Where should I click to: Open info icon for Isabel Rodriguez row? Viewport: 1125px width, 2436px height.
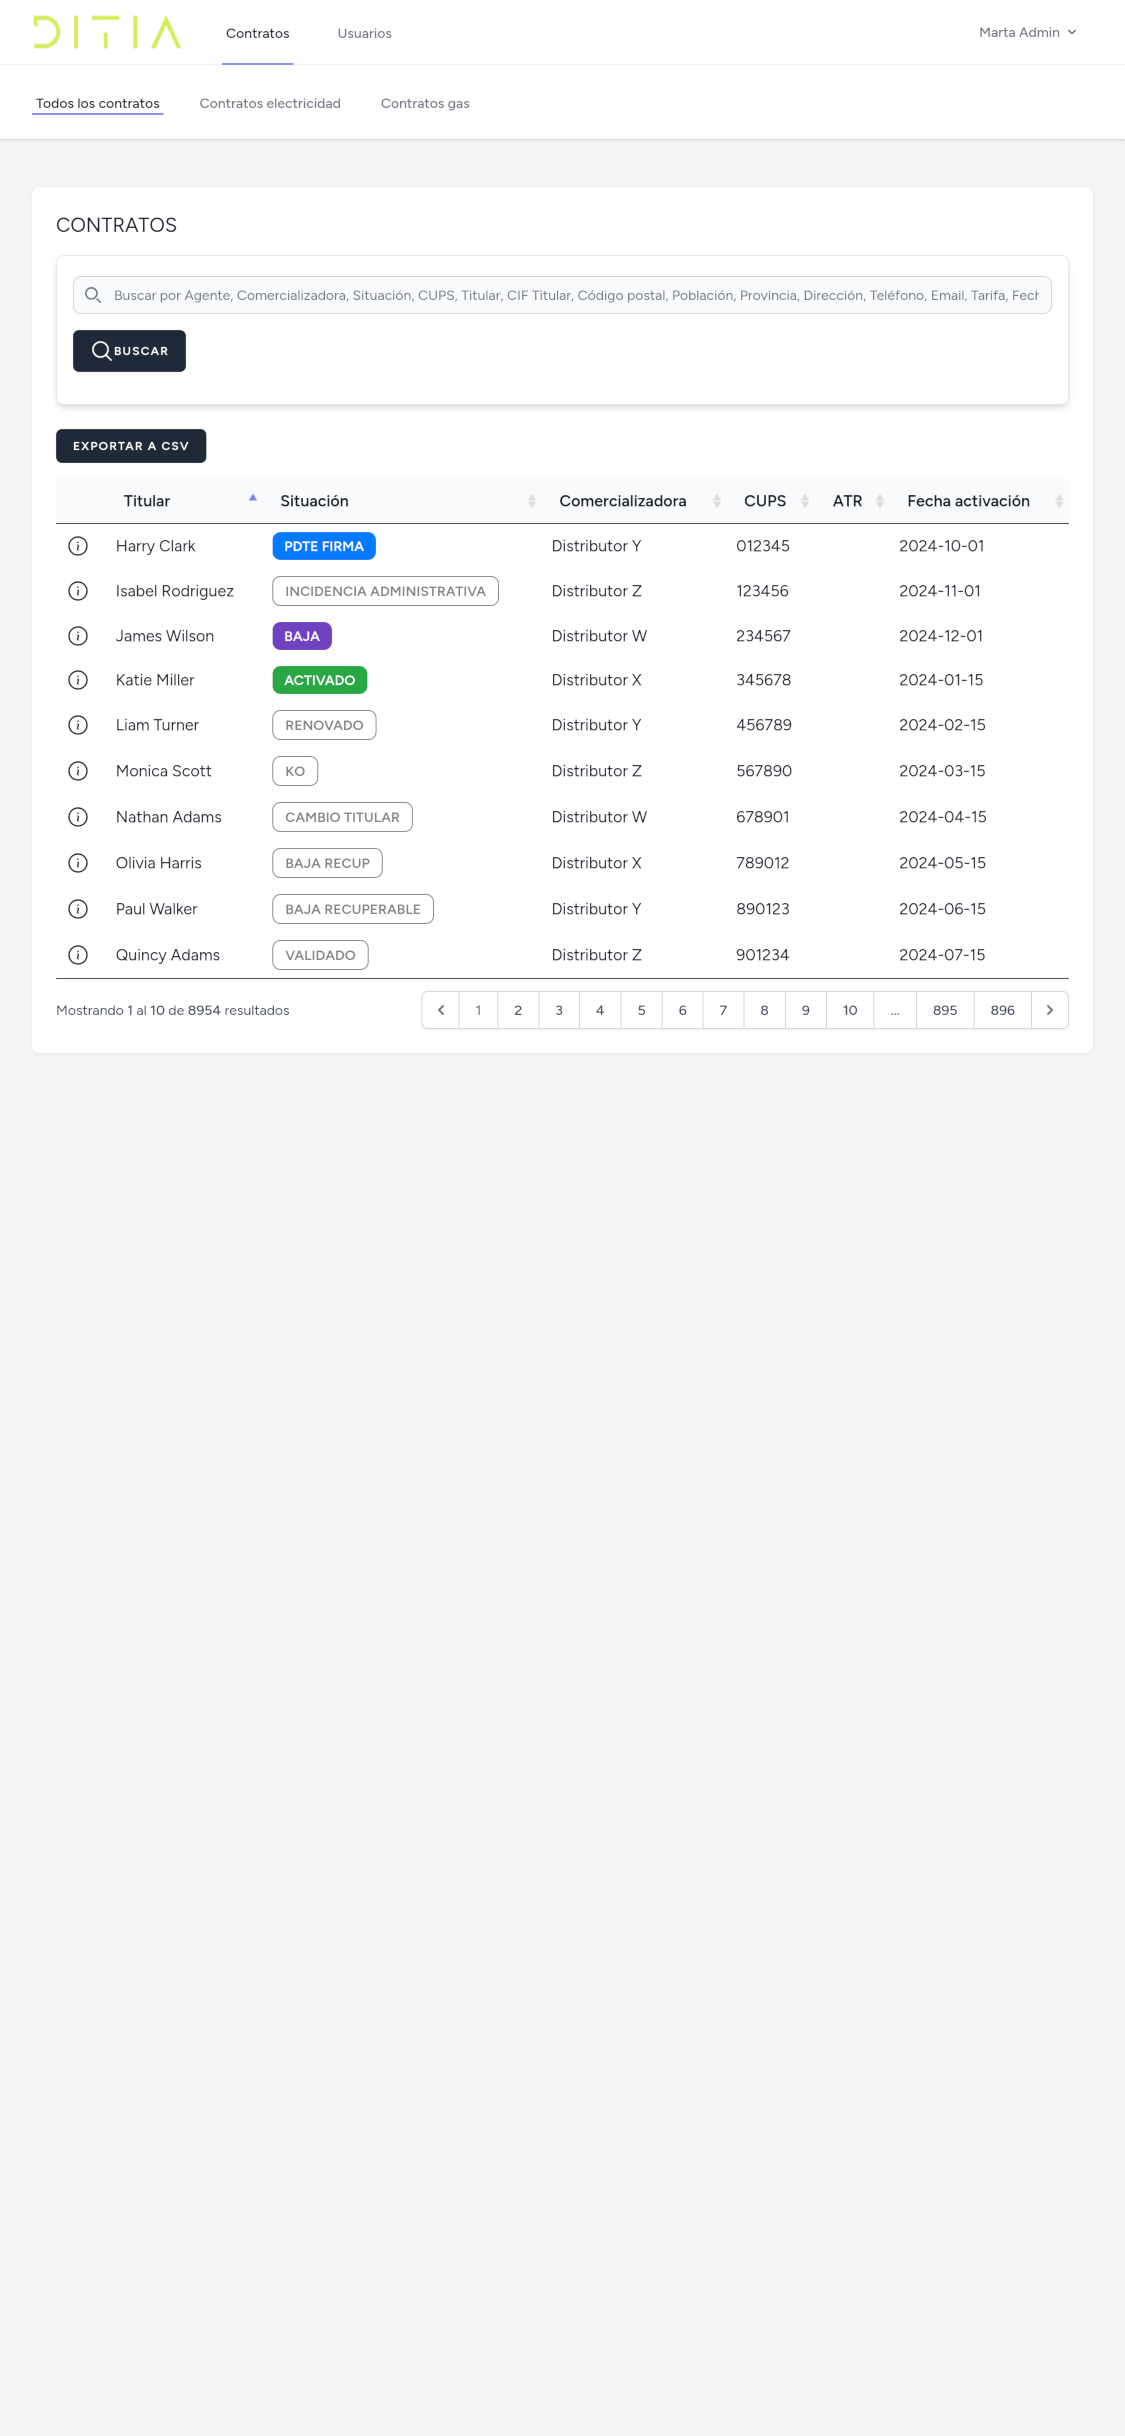[78, 591]
